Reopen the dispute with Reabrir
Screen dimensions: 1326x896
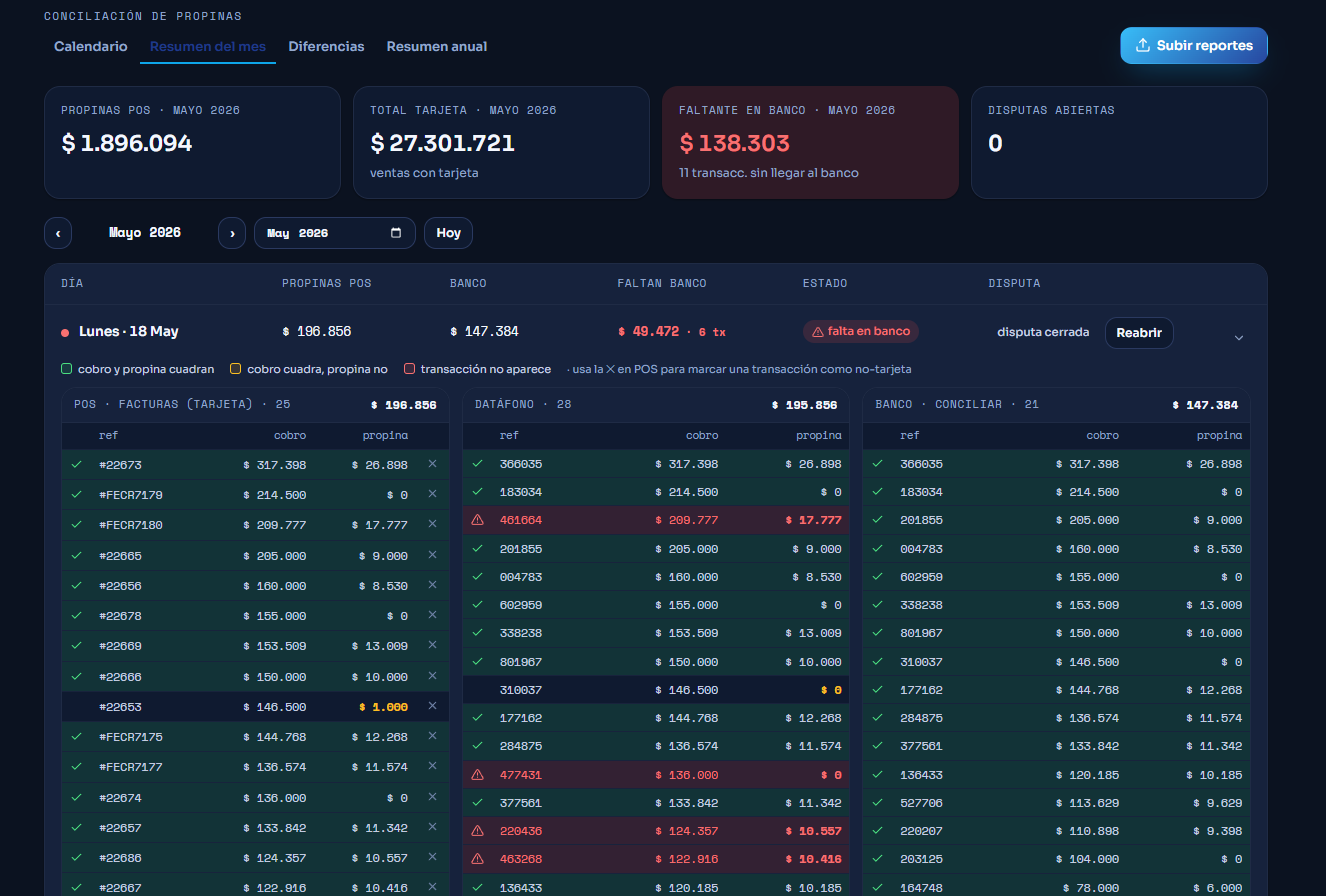click(1139, 333)
